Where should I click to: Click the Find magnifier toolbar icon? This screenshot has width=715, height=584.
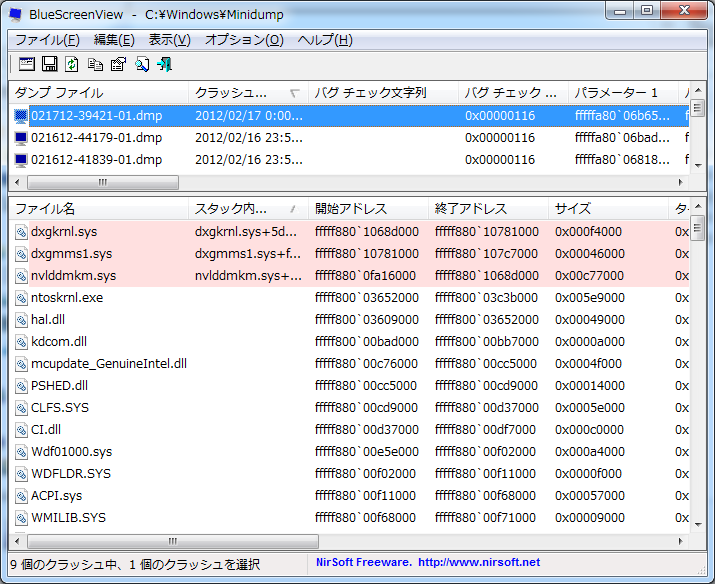tap(141, 64)
